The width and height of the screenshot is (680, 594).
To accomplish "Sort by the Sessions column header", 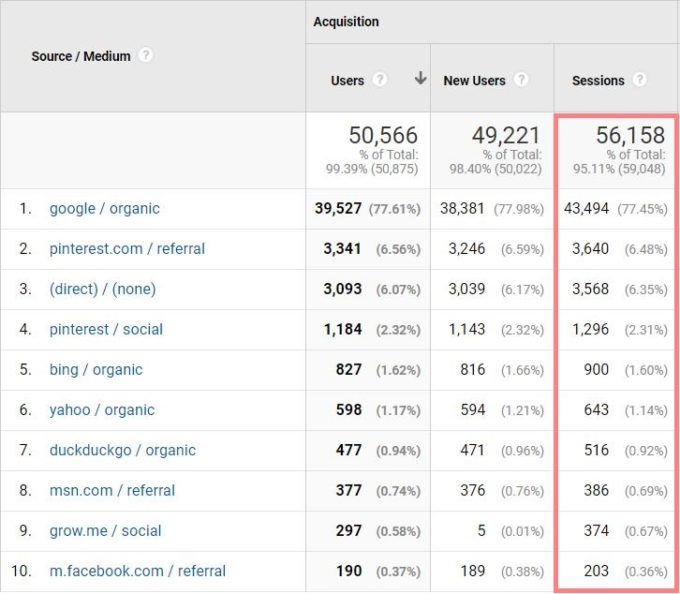I will pyautogui.click(x=598, y=81).
